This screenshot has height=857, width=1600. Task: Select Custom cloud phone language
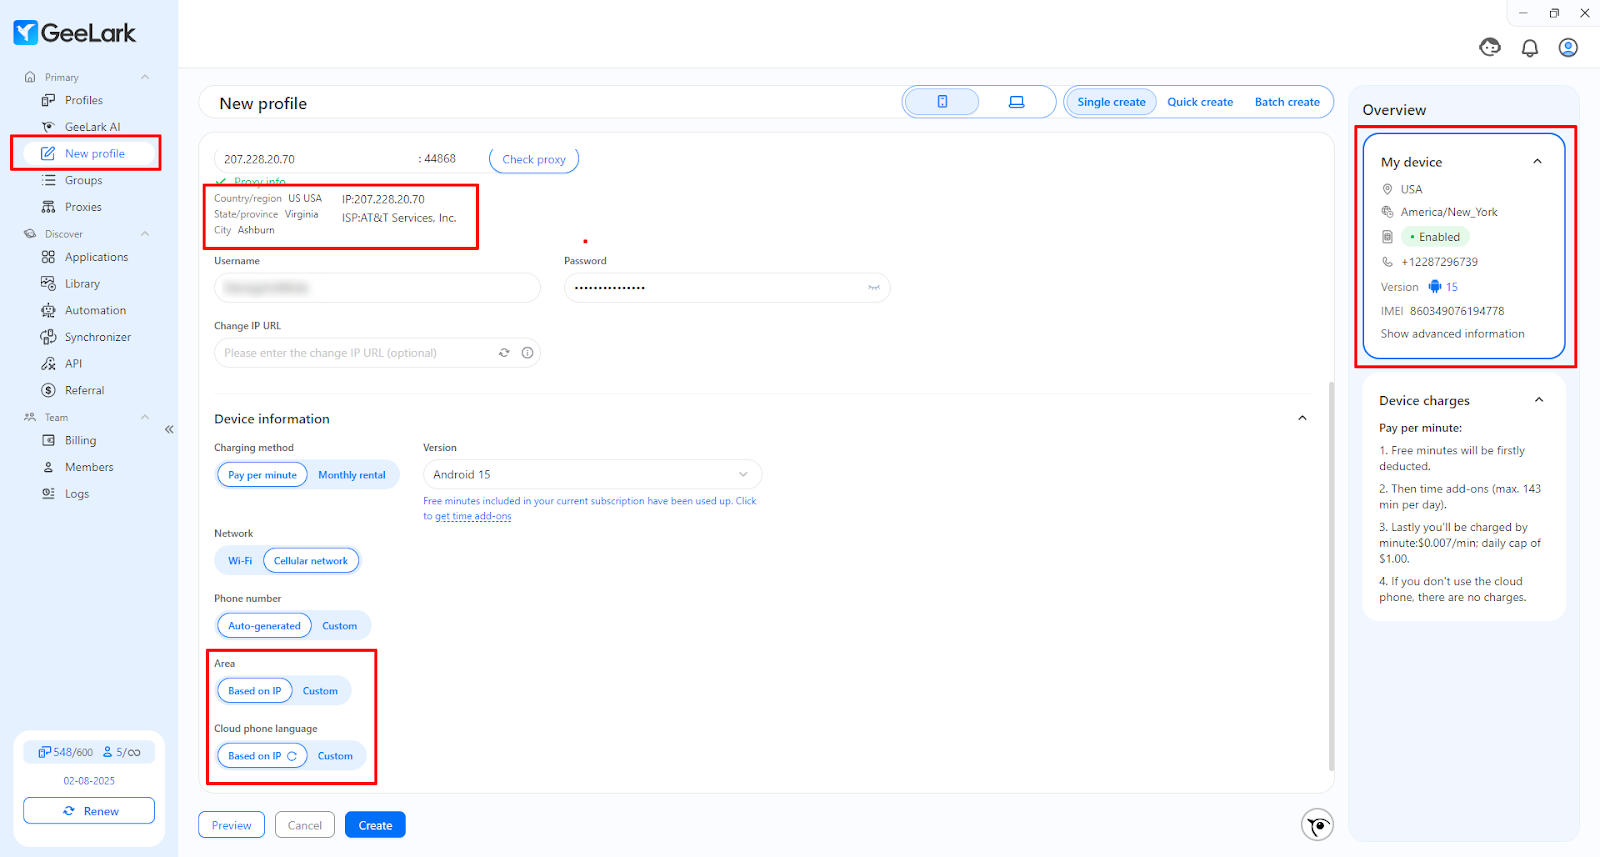[x=335, y=756]
